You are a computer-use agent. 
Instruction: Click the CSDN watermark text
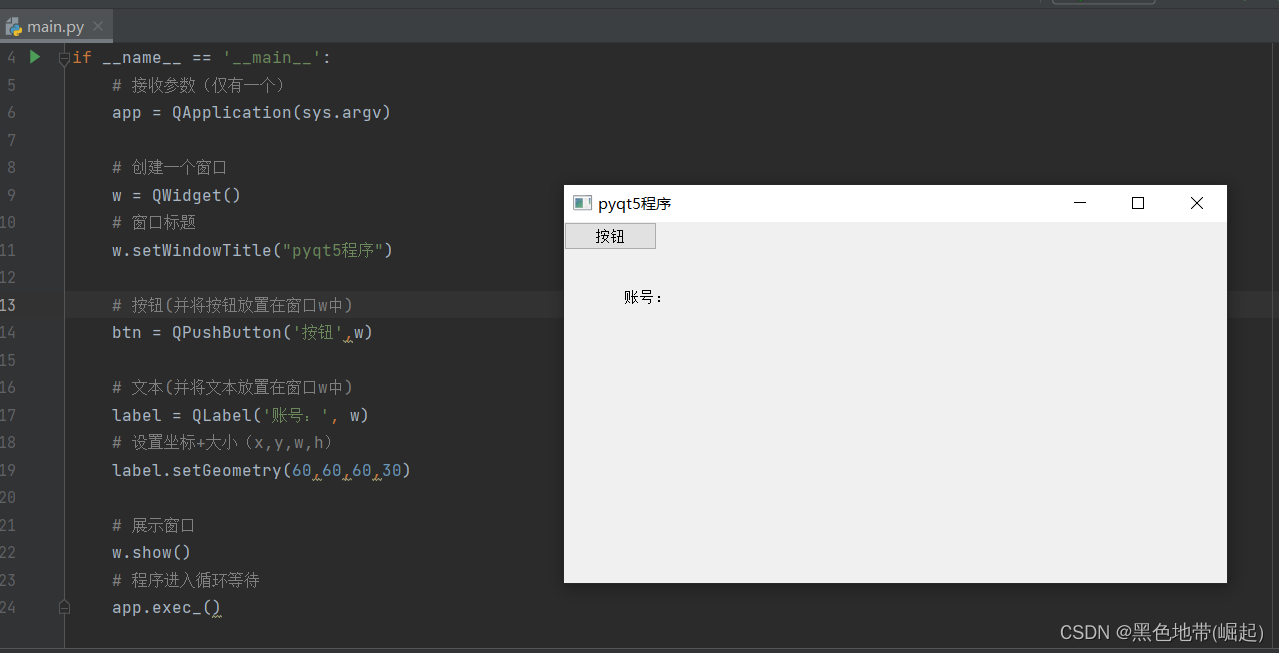click(1162, 632)
